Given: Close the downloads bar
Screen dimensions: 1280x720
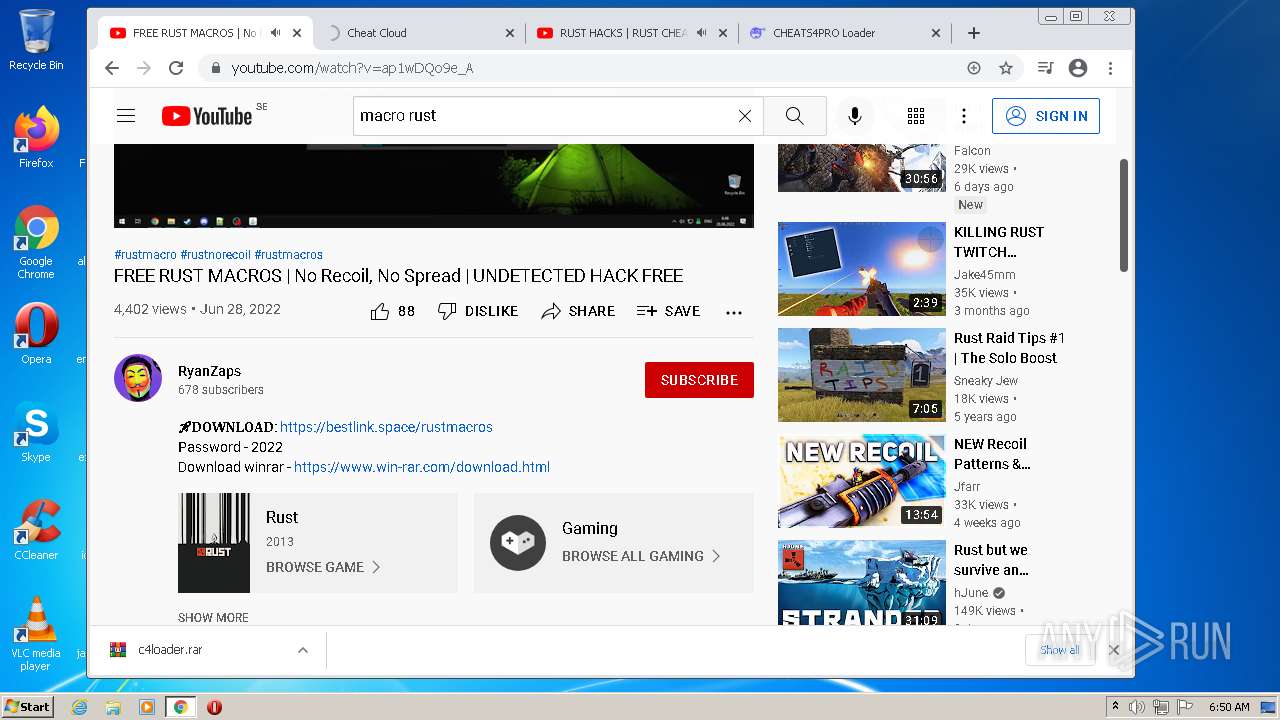Looking at the screenshot, I should click(x=1113, y=650).
